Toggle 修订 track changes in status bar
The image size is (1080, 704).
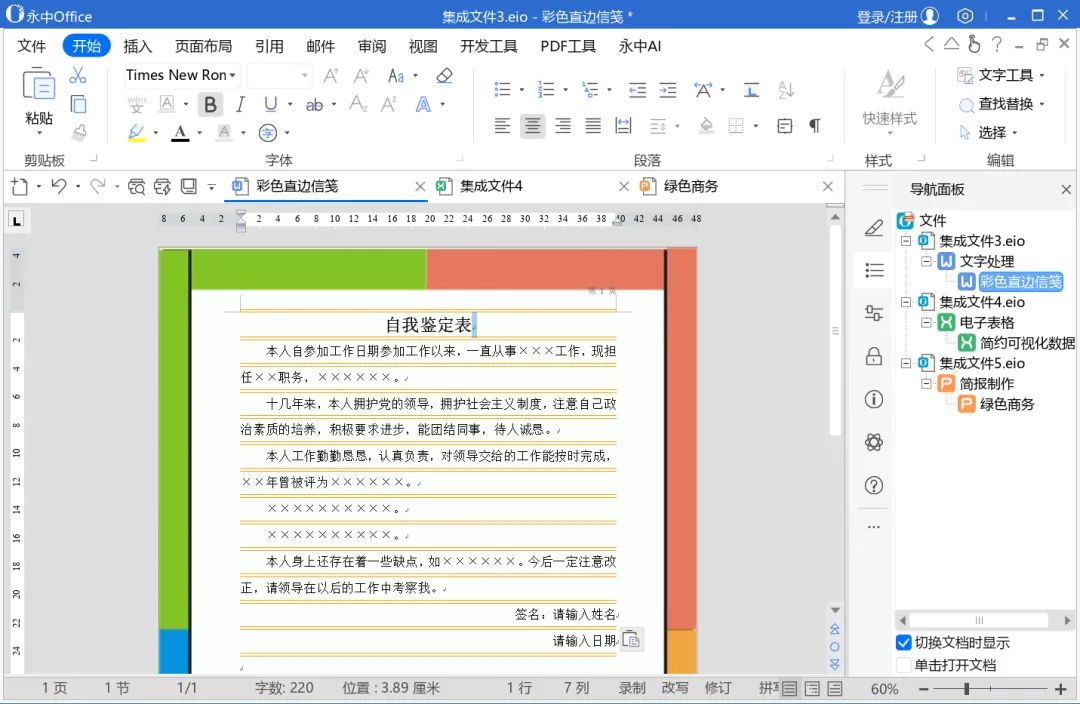(718, 687)
